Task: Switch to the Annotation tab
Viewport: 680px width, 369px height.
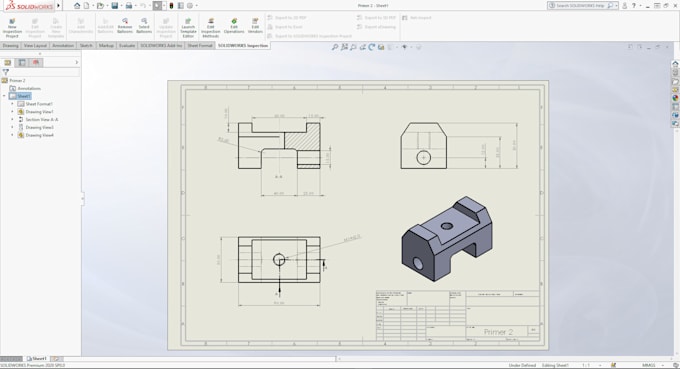Action: pos(63,46)
